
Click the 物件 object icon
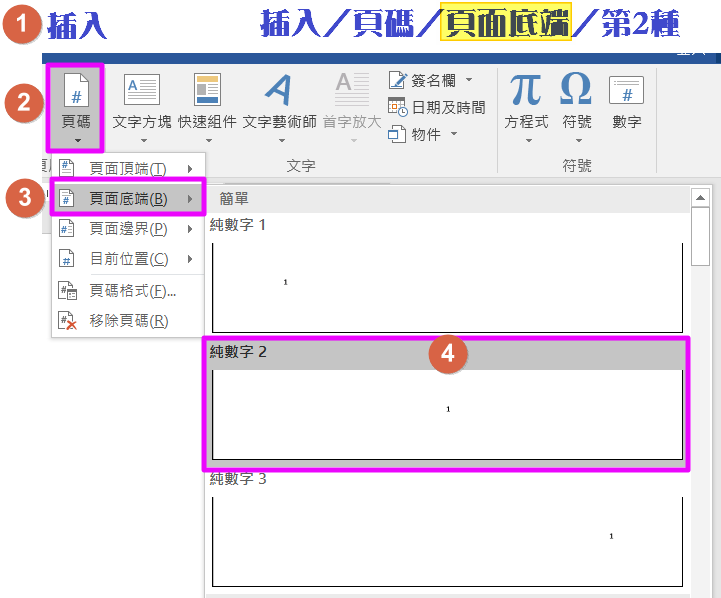(x=397, y=134)
